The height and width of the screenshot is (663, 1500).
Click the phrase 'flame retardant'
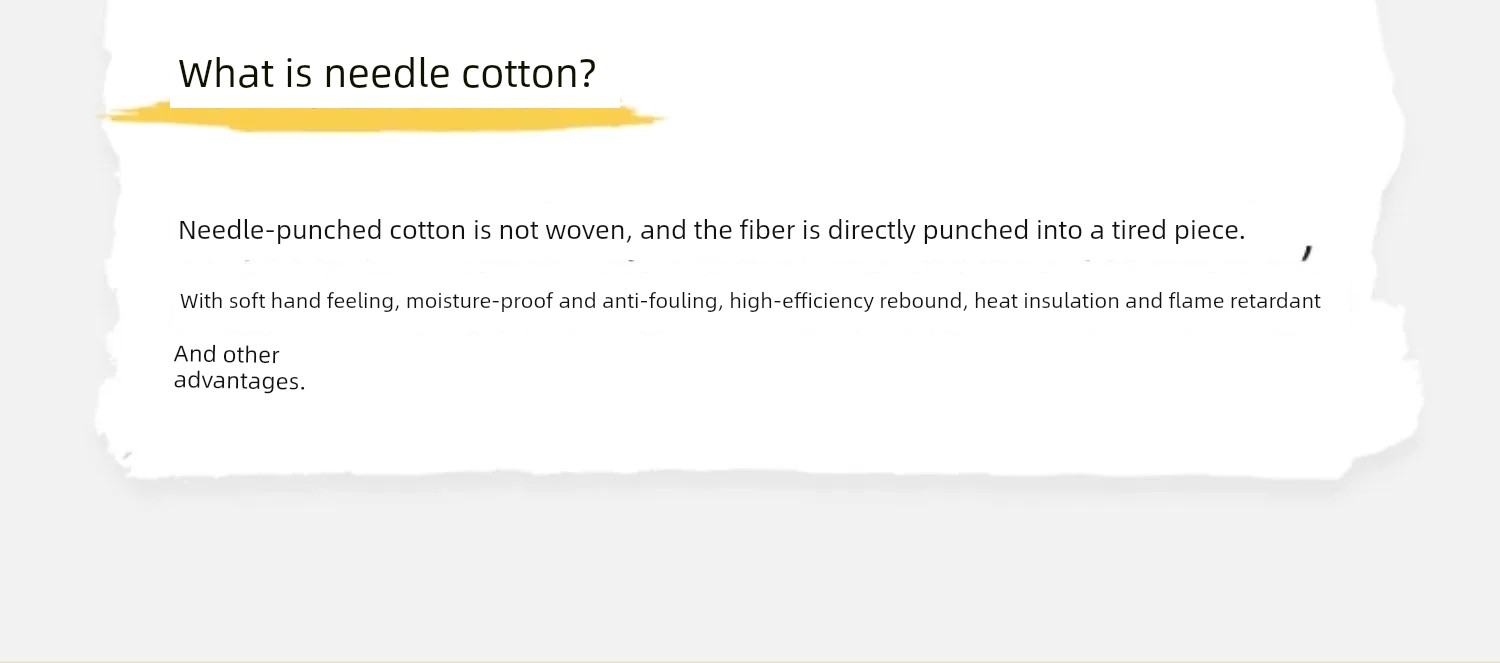tap(1244, 301)
